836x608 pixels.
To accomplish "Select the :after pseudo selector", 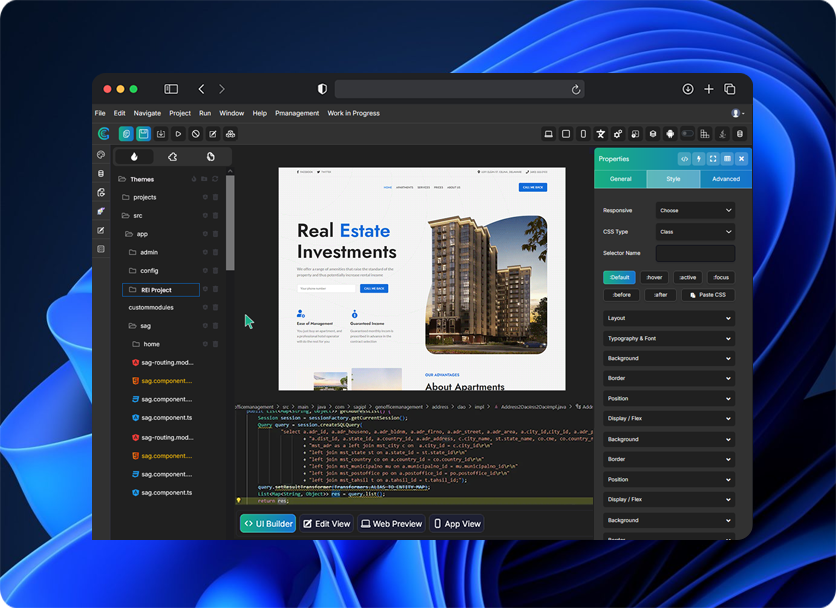I will click(x=661, y=295).
